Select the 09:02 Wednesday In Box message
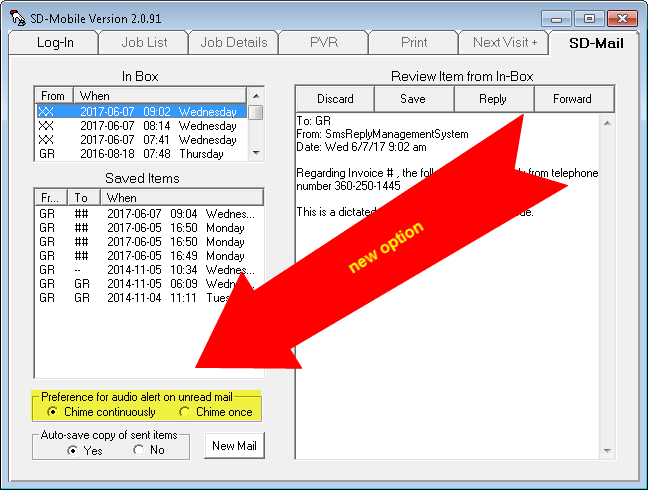The height and width of the screenshot is (490, 648). tap(140, 112)
